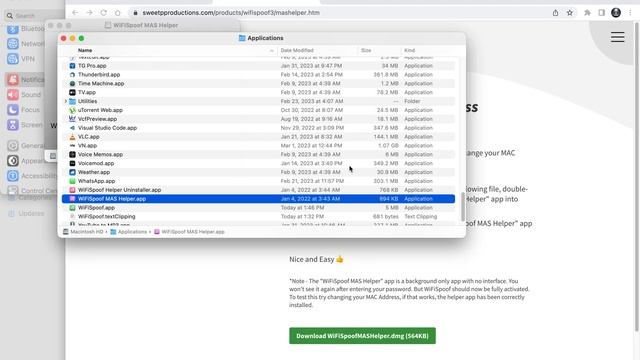The image size is (640, 360).
Task: Sort by the Date Modified column
Action: click(x=297, y=50)
